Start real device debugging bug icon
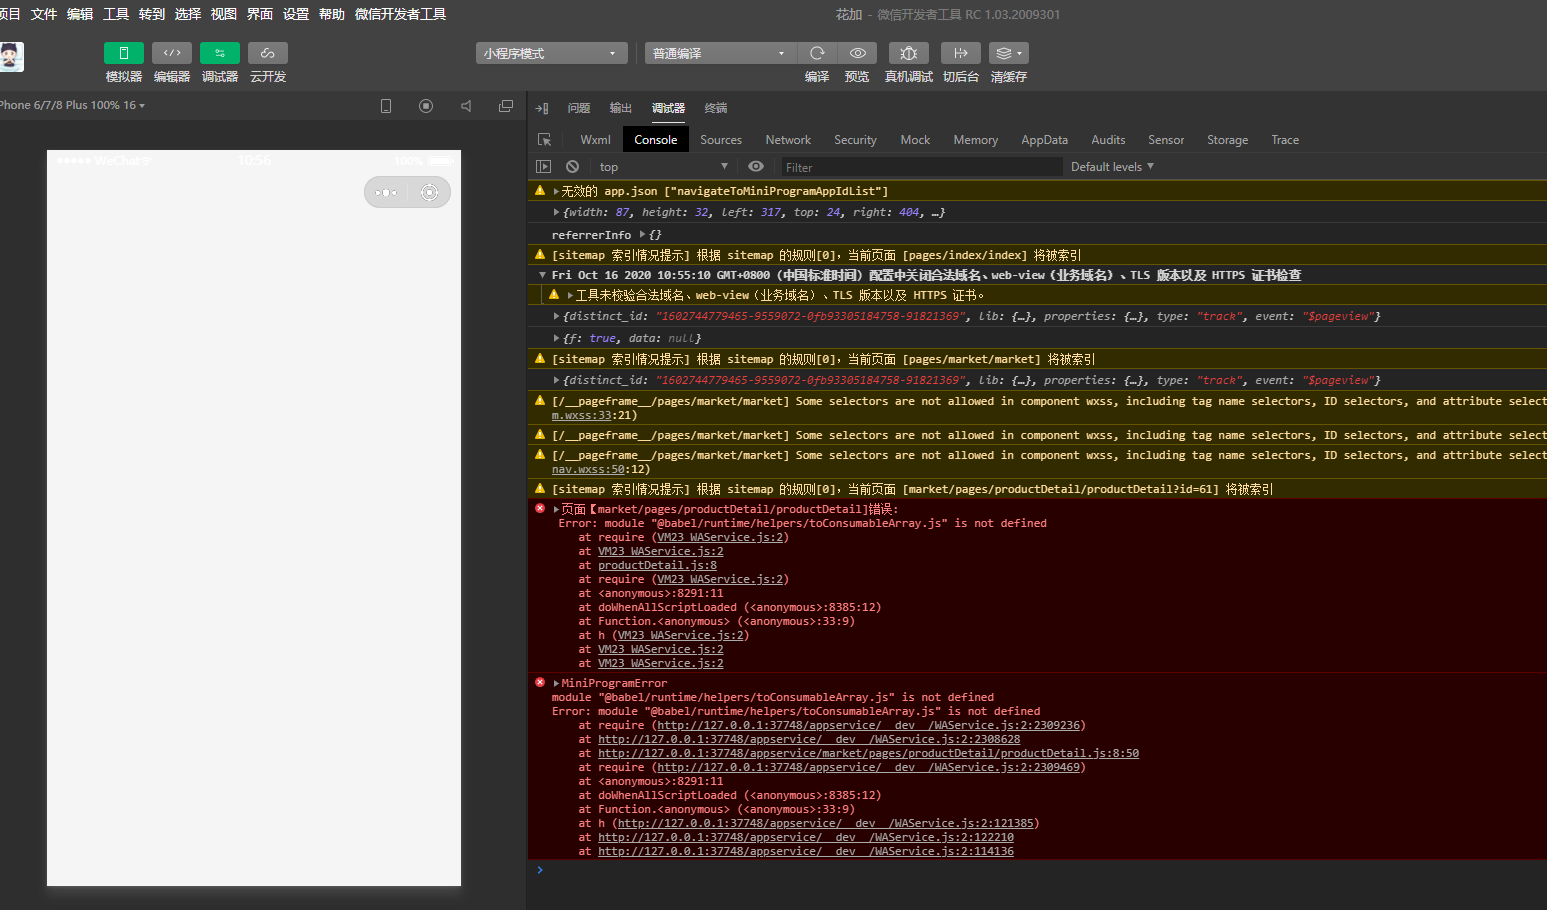This screenshot has width=1547, height=910. point(908,53)
